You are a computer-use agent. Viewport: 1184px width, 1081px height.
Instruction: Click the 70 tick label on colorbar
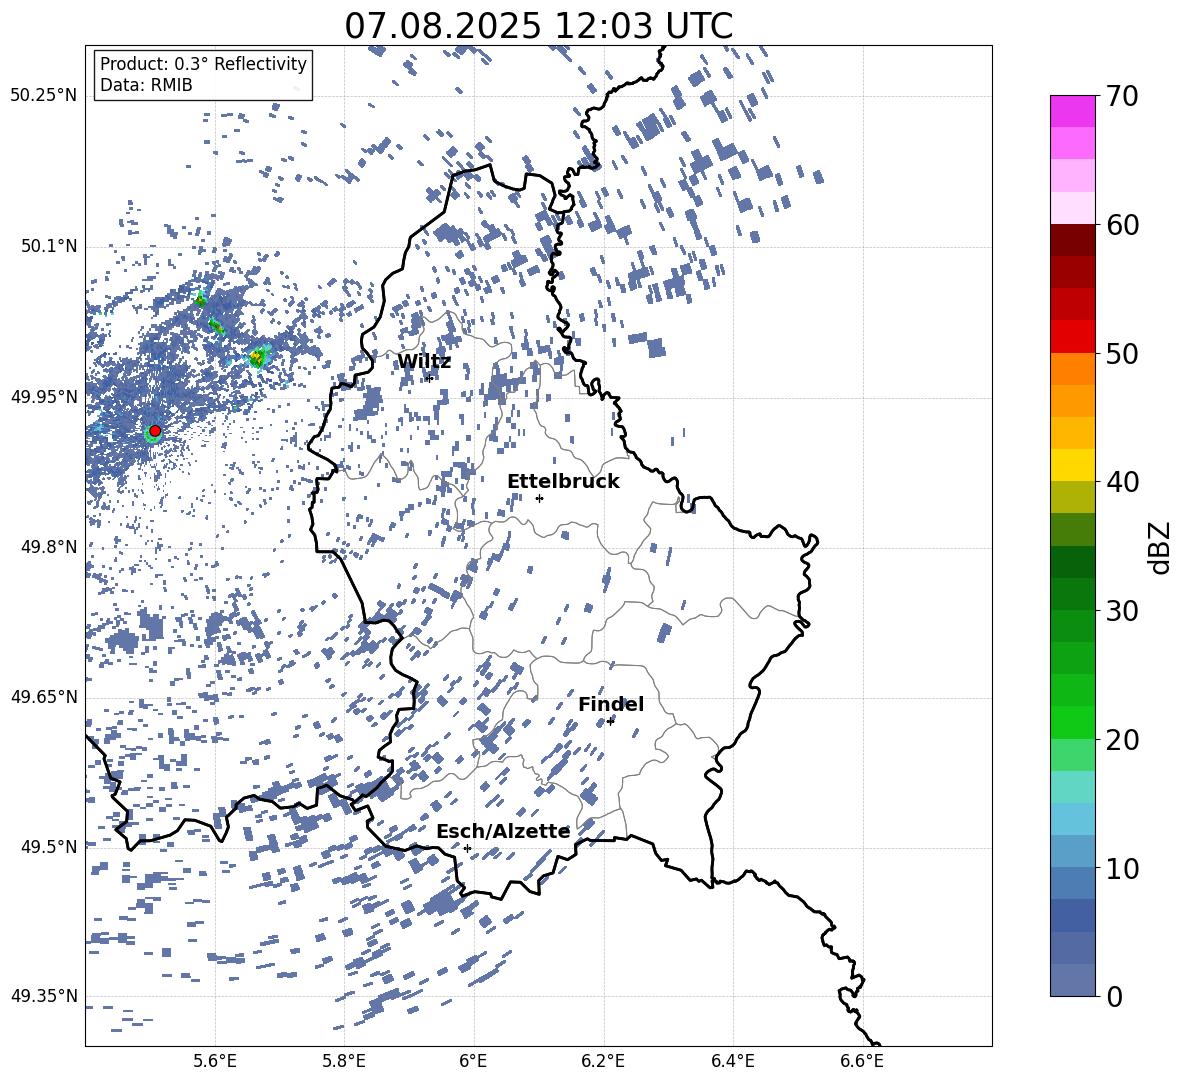coord(1123,97)
